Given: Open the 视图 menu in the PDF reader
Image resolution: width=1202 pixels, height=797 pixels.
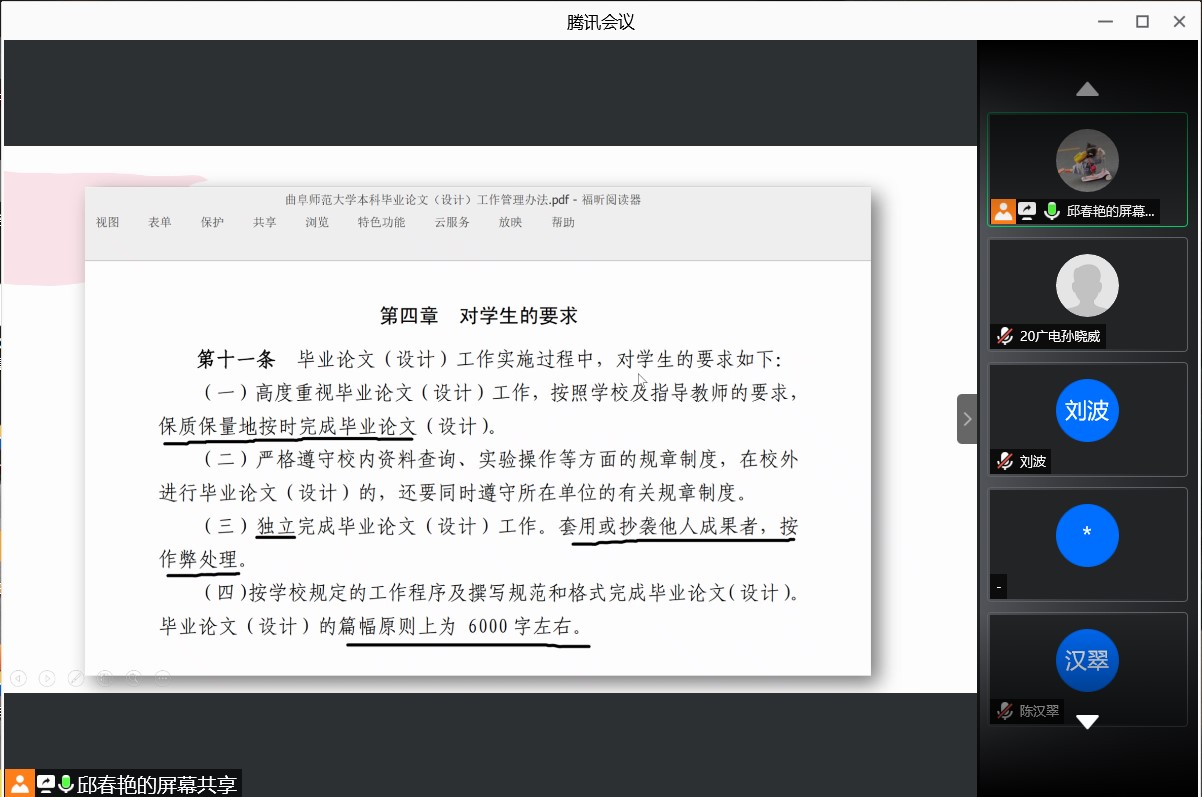Looking at the screenshot, I should [108, 222].
